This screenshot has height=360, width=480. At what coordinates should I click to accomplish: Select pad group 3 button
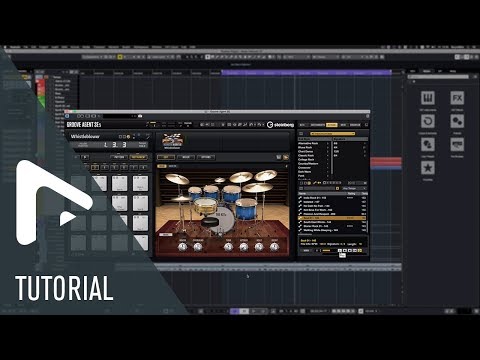(x=105, y=167)
